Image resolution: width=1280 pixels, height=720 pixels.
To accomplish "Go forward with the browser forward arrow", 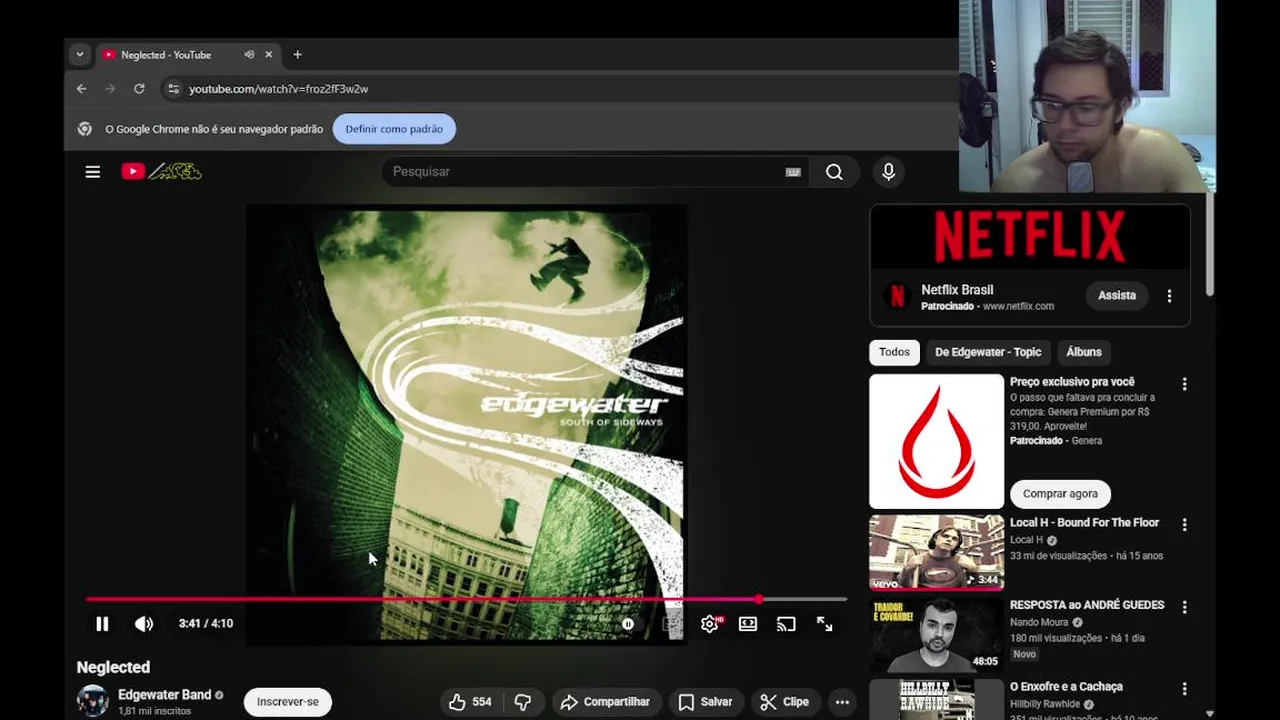I will (x=110, y=89).
